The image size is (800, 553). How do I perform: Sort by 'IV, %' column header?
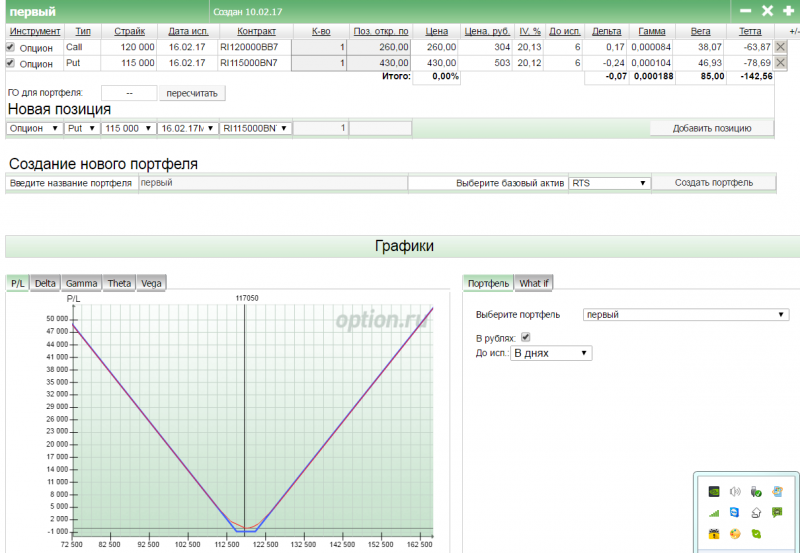(x=530, y=31)
